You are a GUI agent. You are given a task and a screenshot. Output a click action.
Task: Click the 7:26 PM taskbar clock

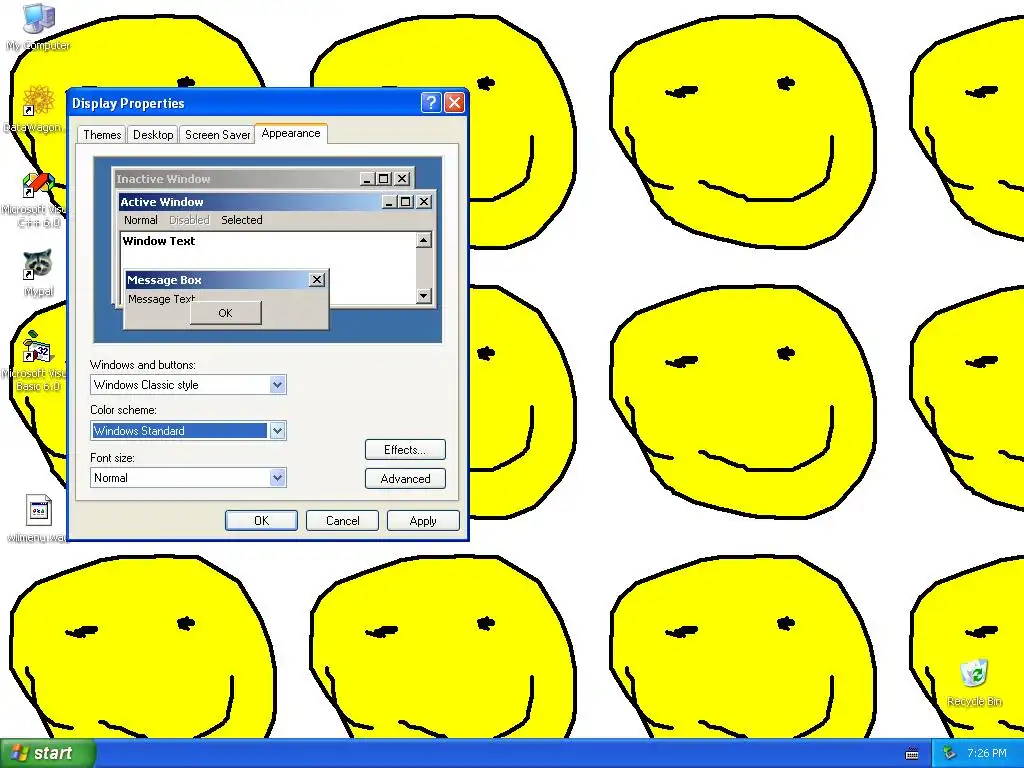[987, 754]
